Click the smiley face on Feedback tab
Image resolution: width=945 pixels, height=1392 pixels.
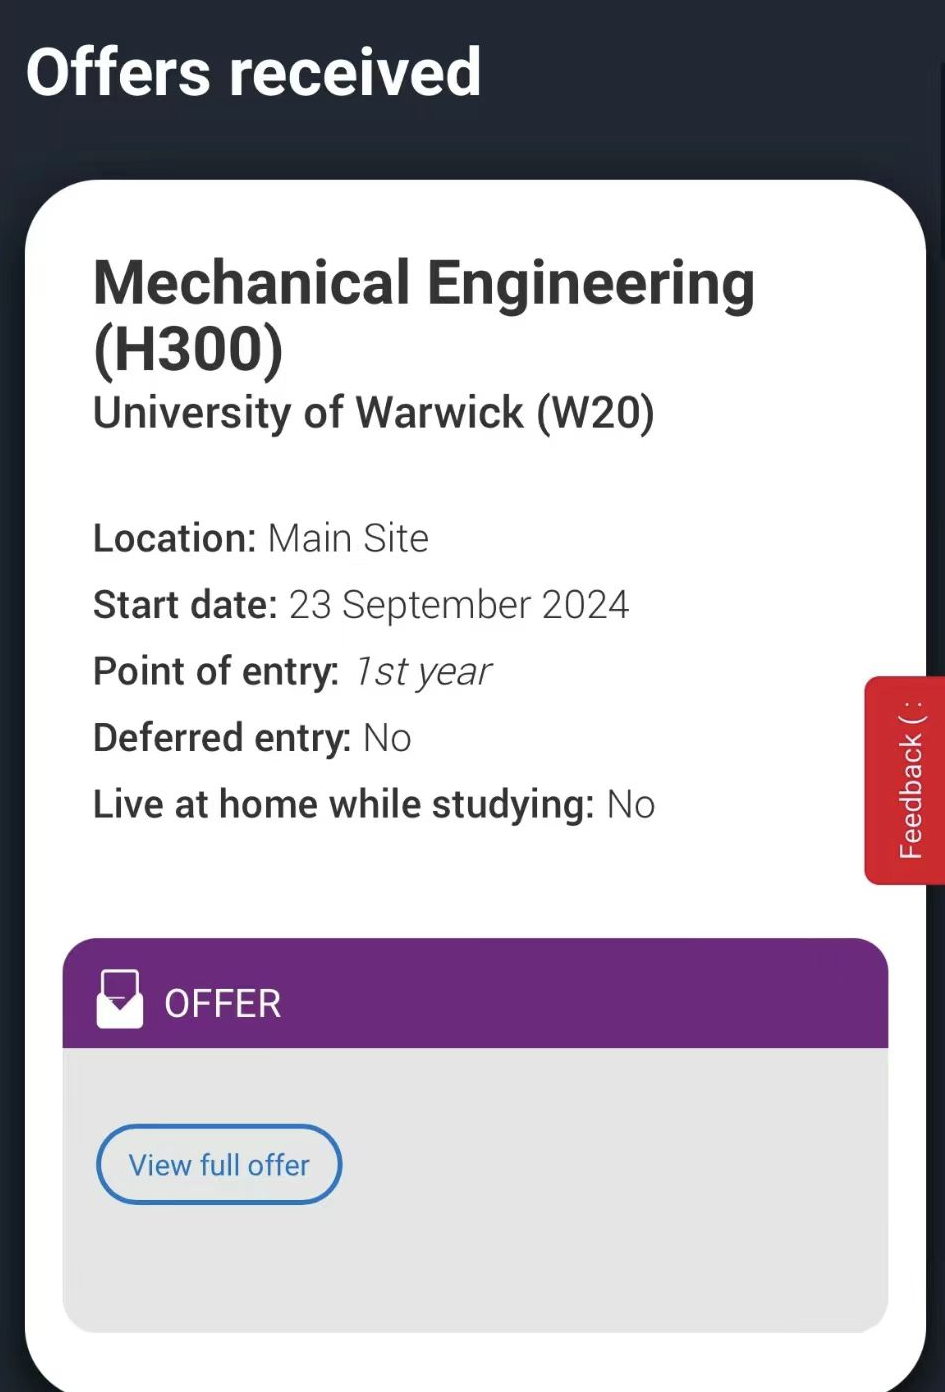911,714
